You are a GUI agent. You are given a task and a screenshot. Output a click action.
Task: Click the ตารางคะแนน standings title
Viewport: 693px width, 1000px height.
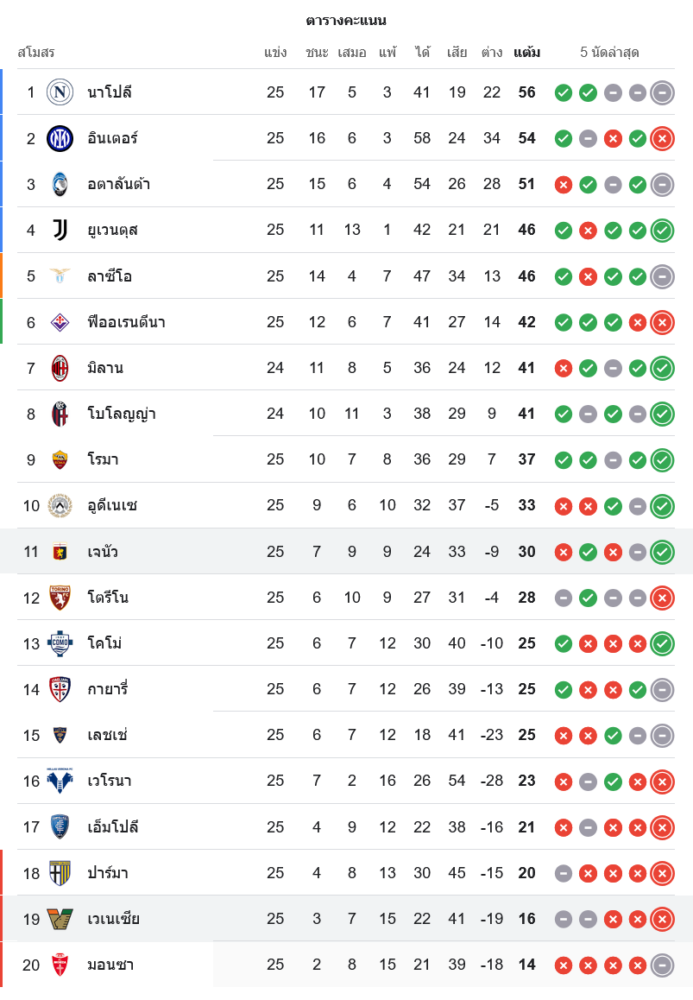click(x=346, y=20)
